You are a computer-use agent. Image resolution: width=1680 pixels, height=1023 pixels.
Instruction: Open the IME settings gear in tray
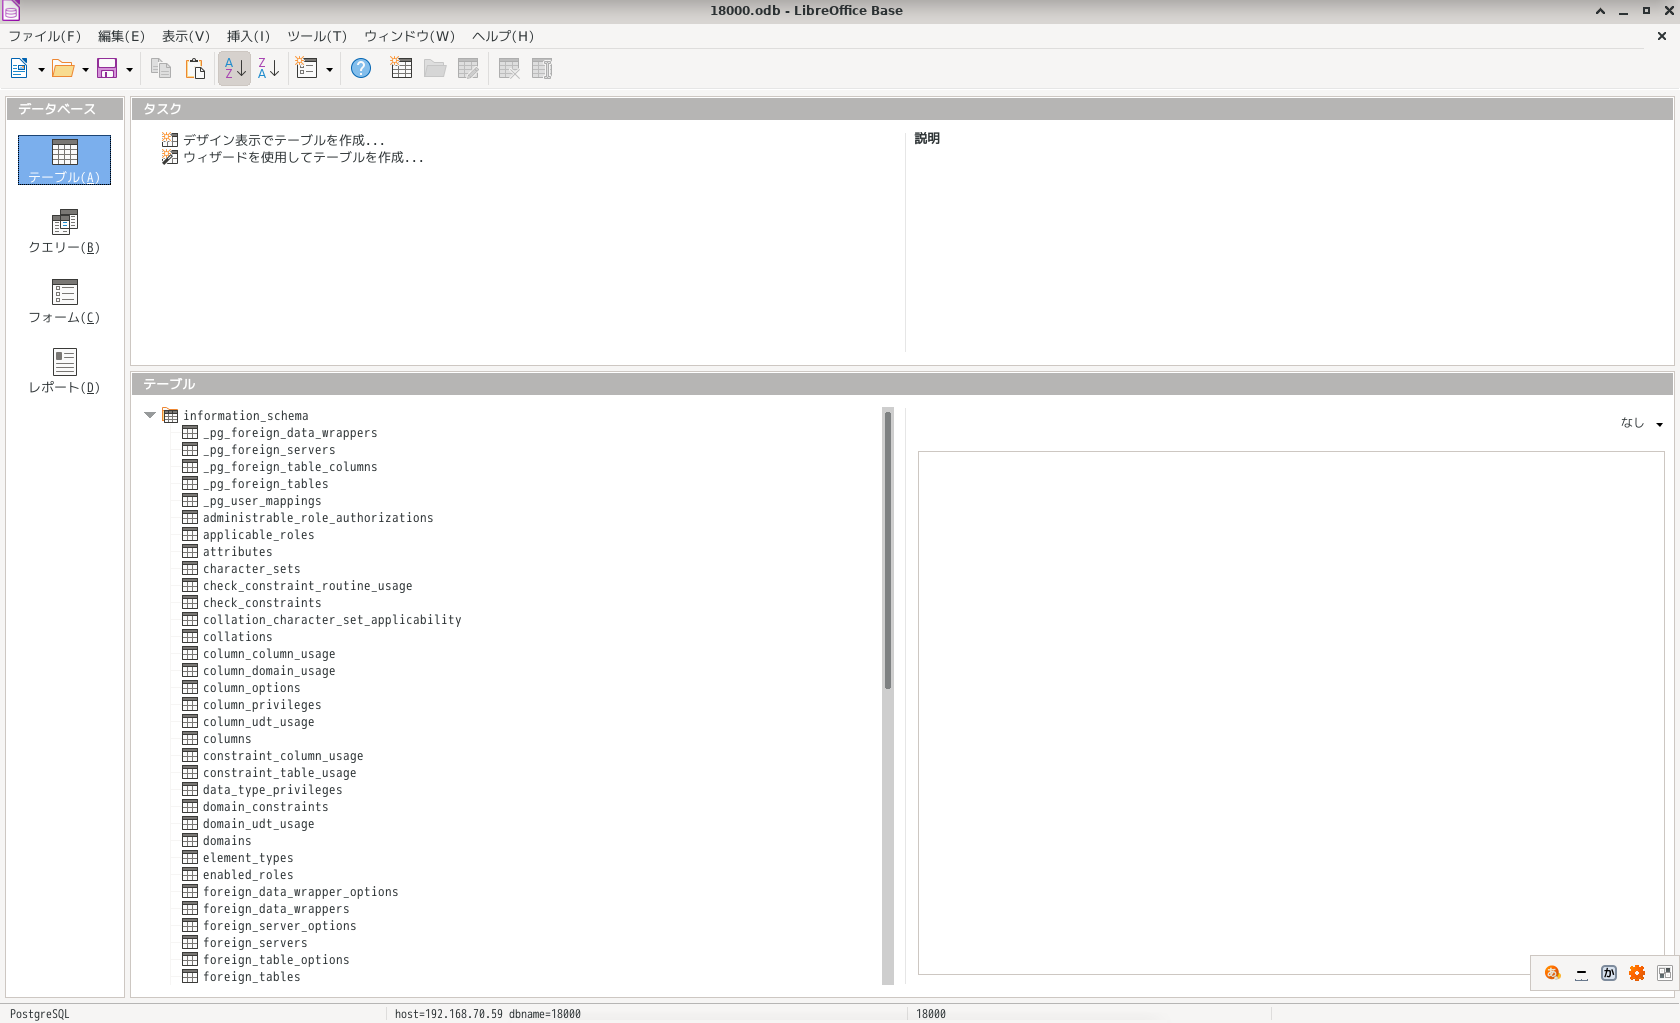click(1637, 972)
